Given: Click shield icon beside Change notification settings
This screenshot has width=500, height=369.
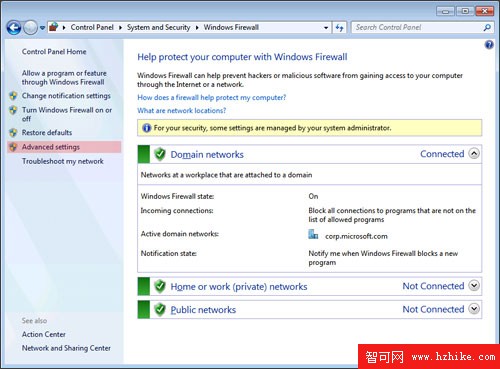Looking at the screenshot, I should tap(13, 96).
